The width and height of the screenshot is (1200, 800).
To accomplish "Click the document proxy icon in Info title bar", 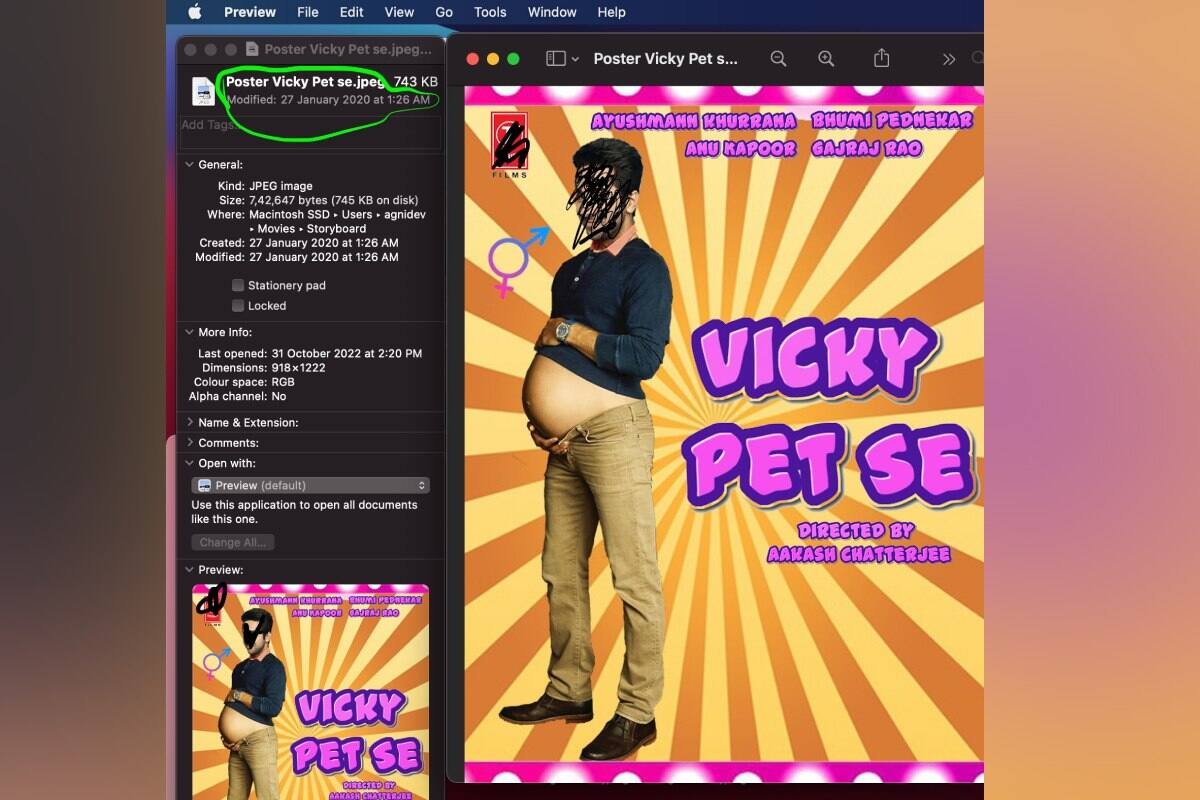I will pos(252,49).
